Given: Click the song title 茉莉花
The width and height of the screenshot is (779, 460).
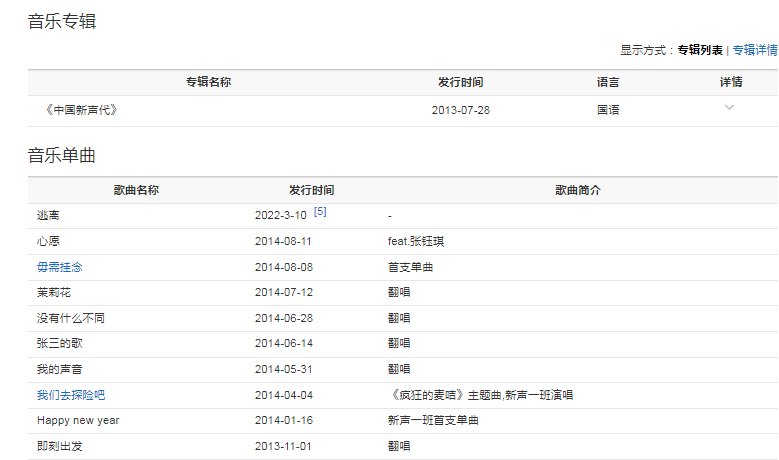Looking at the screenshot, I should click(x=54, y=292).
